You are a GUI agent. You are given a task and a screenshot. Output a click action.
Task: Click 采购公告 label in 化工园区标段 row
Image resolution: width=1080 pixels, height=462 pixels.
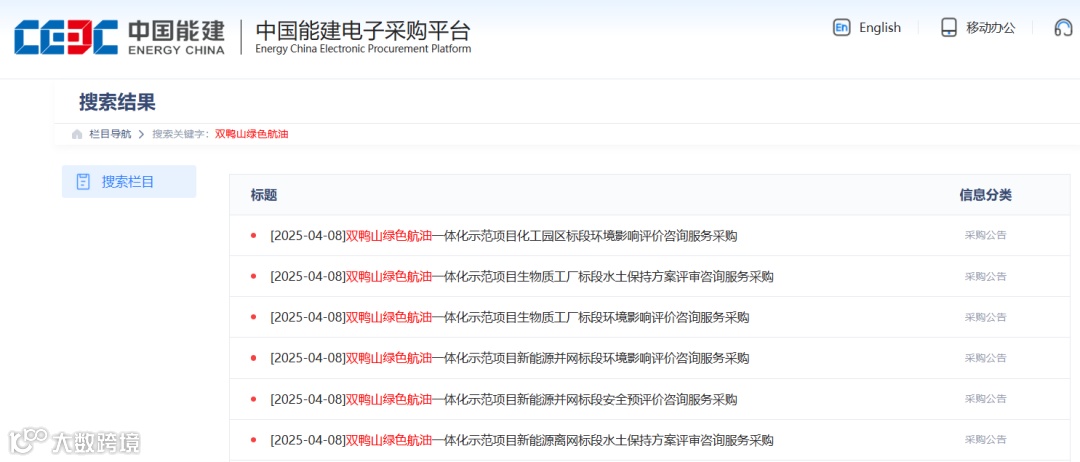coord(986,235)
